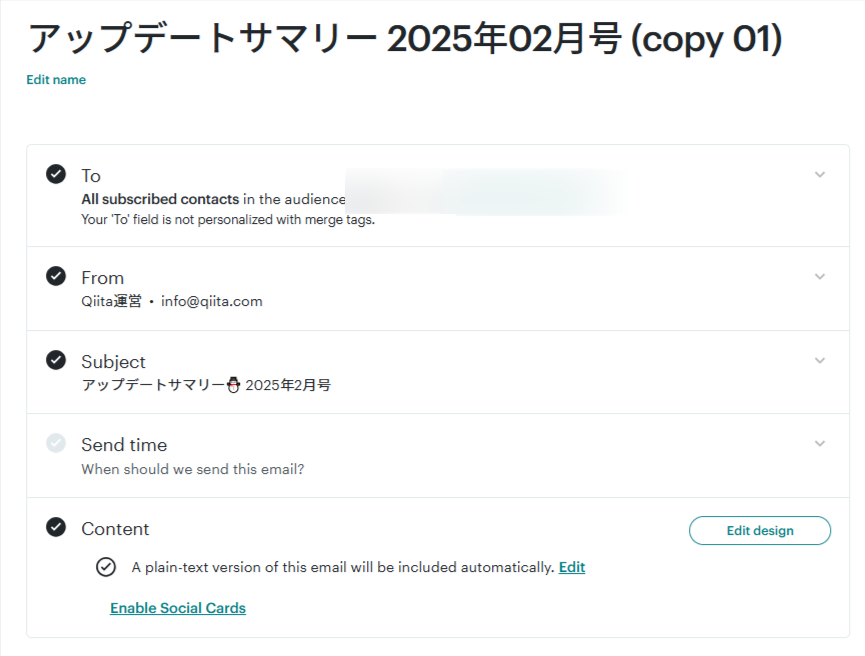Click the Content section checkmark icon
This screenshot has width=865, height=656.
[x=56, y=528]
